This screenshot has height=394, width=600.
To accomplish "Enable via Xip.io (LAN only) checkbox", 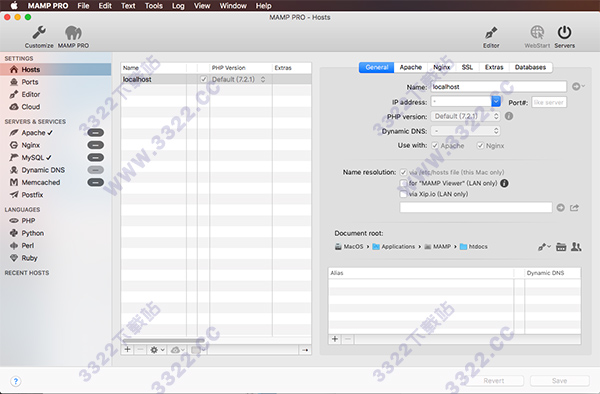I will pyautogui.click(x=403, y=194).
